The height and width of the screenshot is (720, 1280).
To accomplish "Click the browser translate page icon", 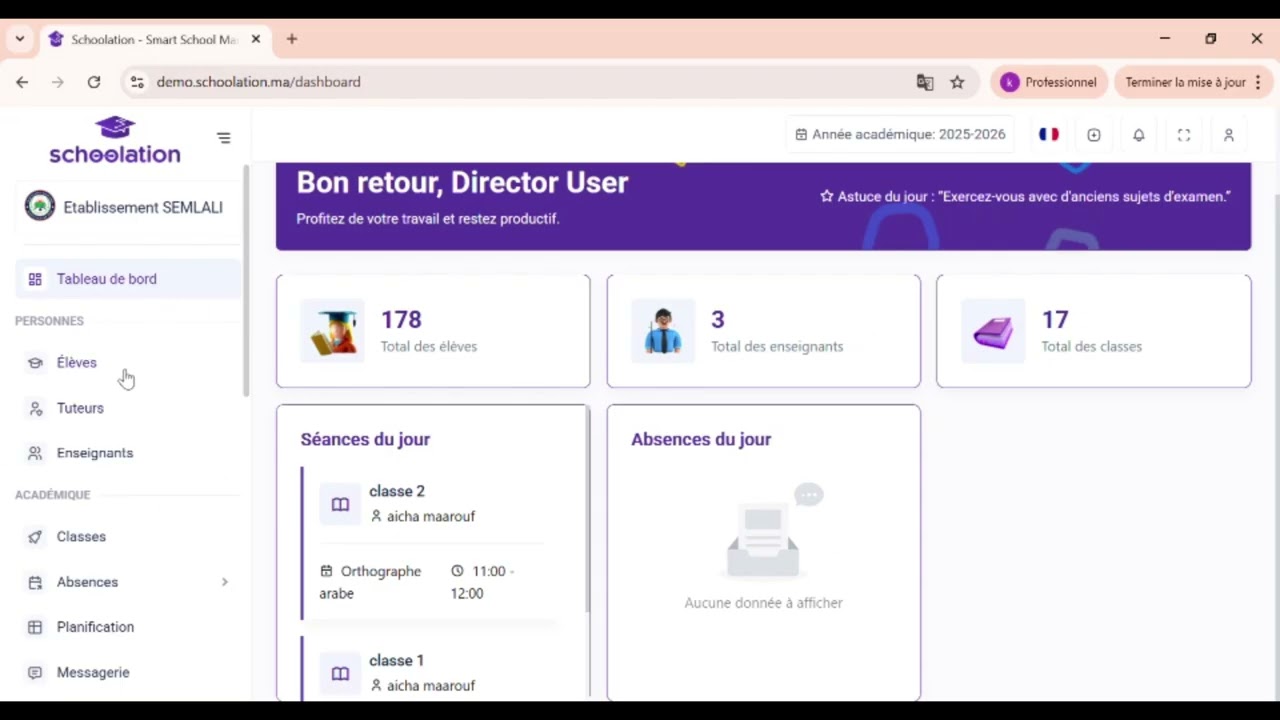I will (x=925, y=82).
